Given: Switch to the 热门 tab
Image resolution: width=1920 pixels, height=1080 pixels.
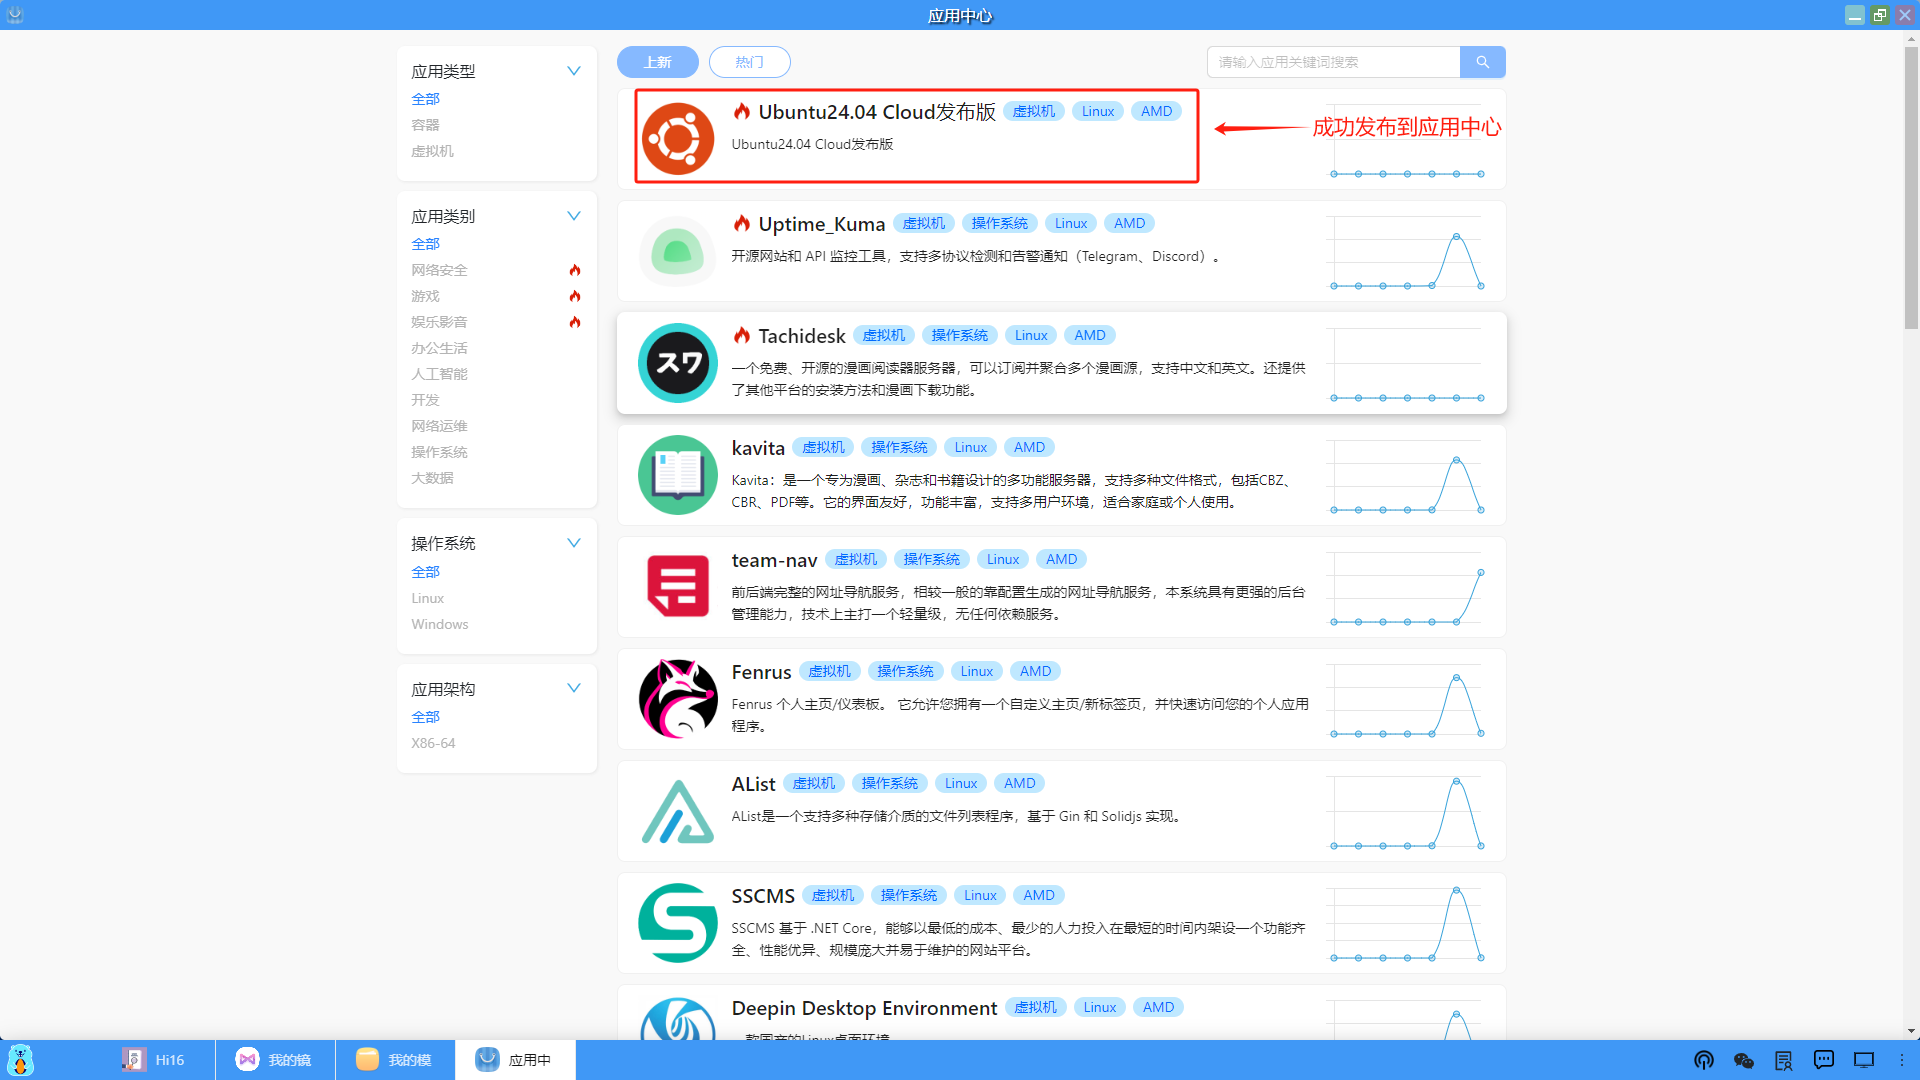Looking at the screenshot, I should 749,62.
